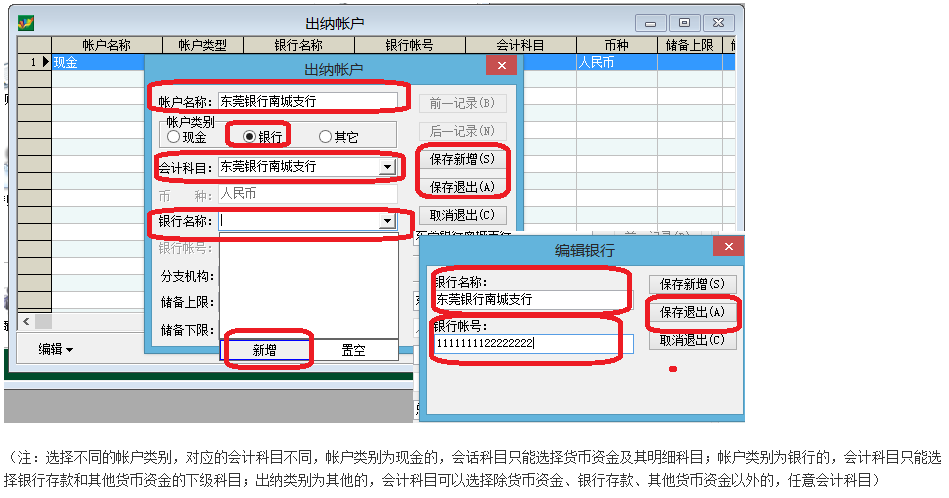Click the disabled 币种 field showing 人民币
This screenshot has width=949, height=498.
pyautogui.click(x=307, y=194)
